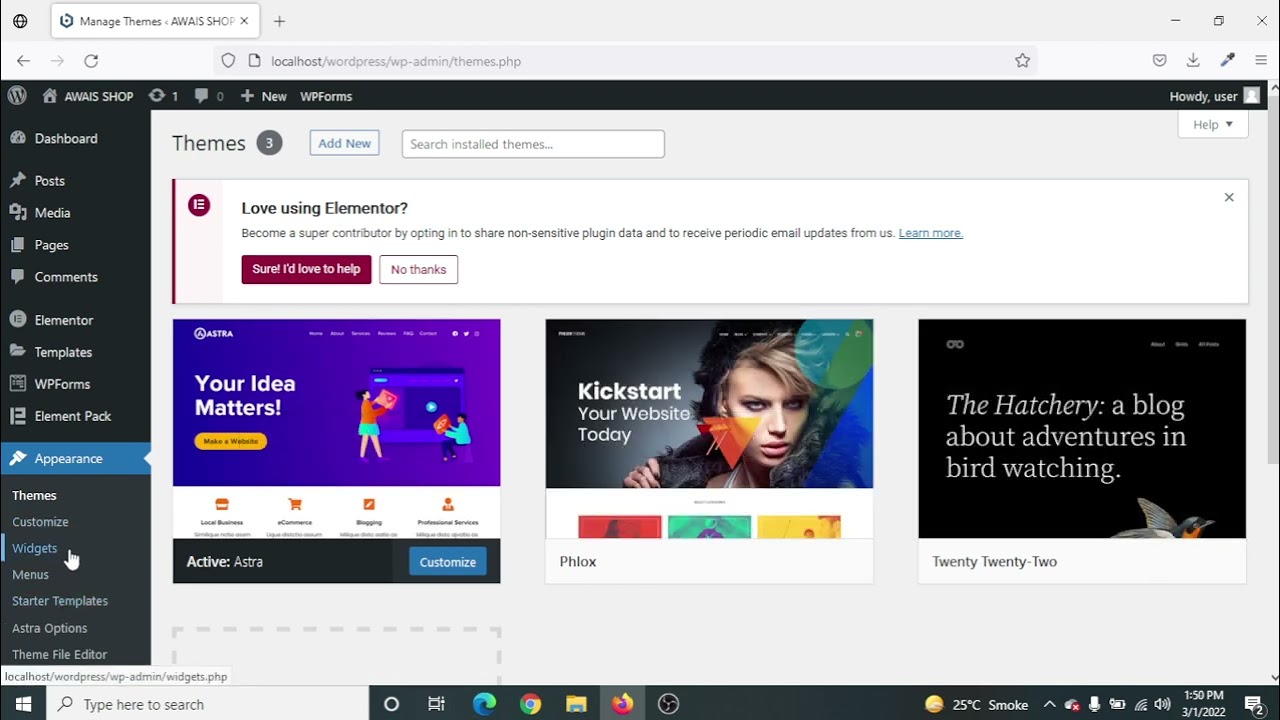
Task: Open the Menus submenu item
Action: pos(30,575)
